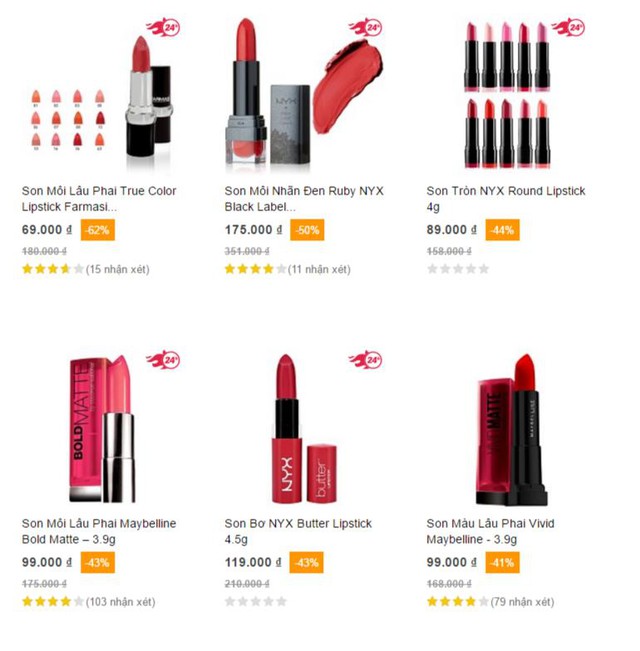Open the NYX Black Label Ruby product image
This screenshot has width=640, height=651.
point(304,93)
